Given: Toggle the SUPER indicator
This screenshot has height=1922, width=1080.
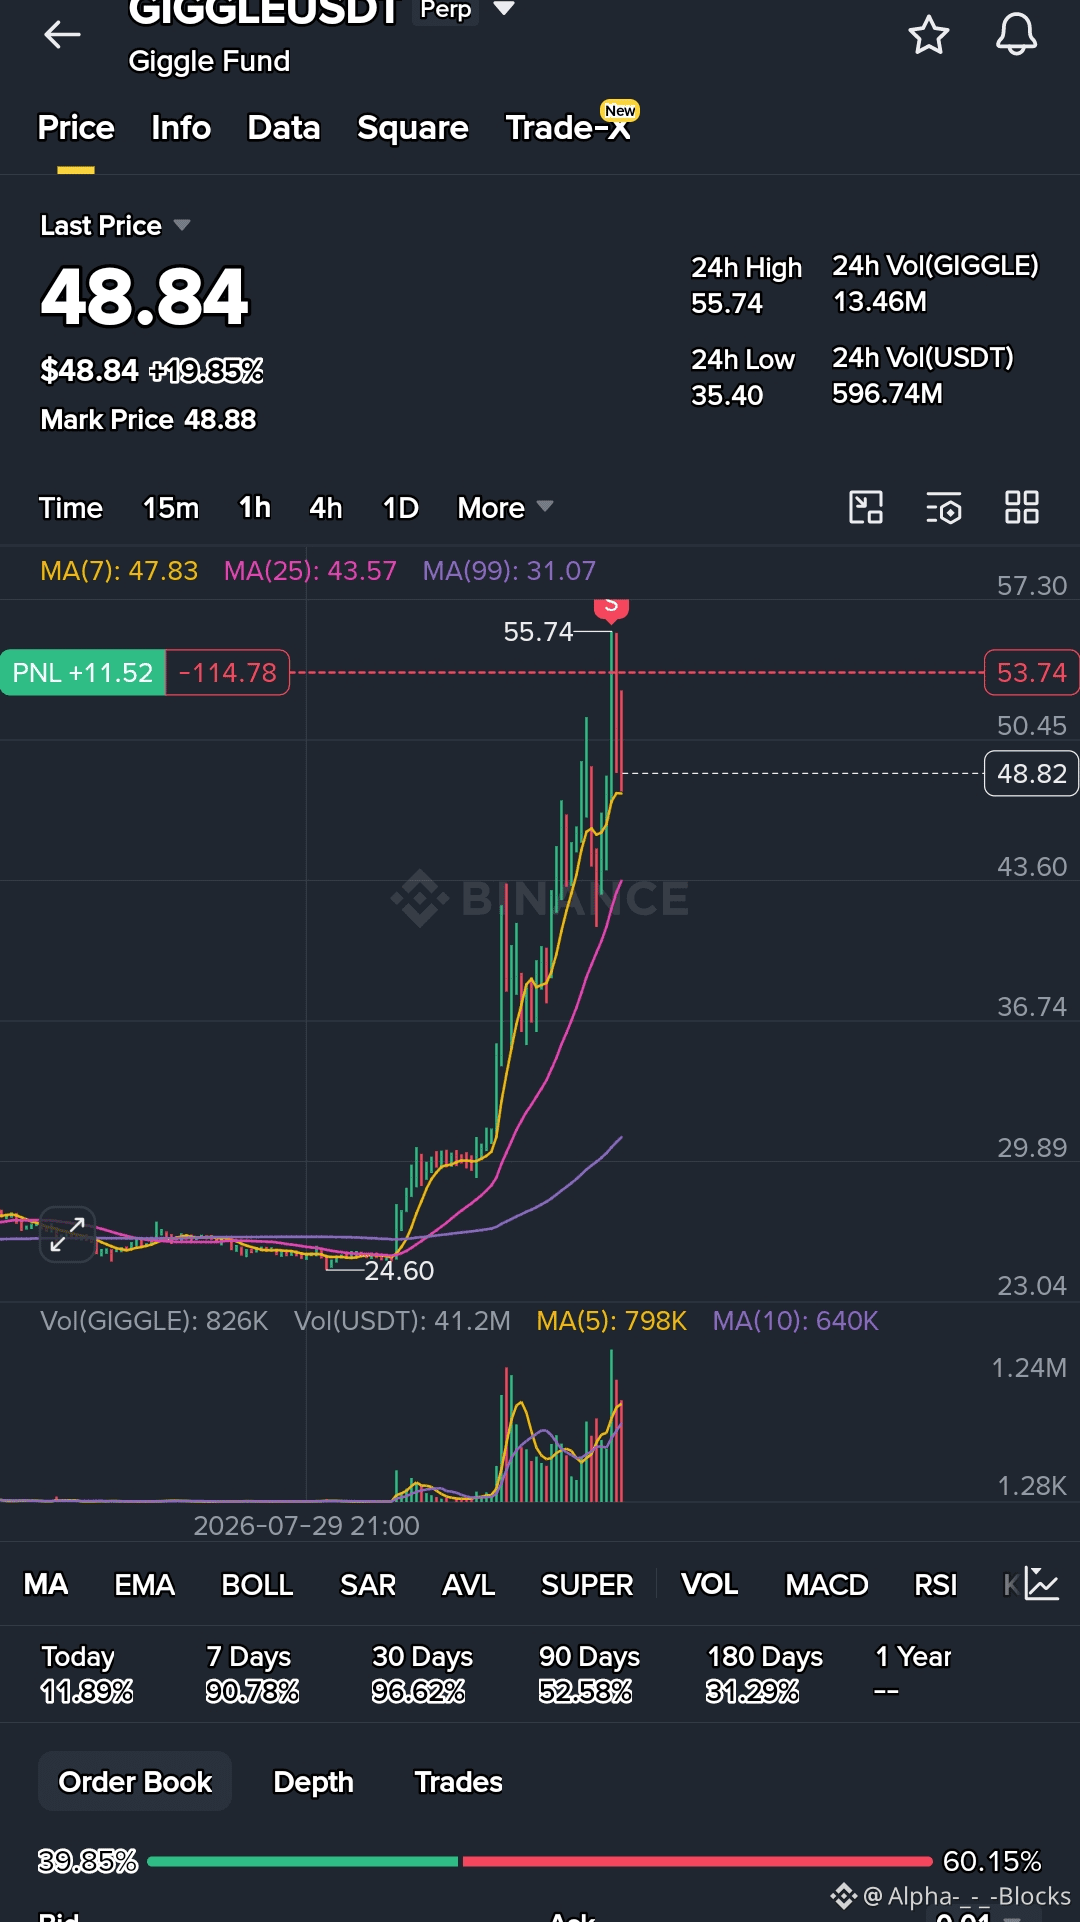Looking at the screenshot, I should pyautogui.click(x=587, y=1584).
